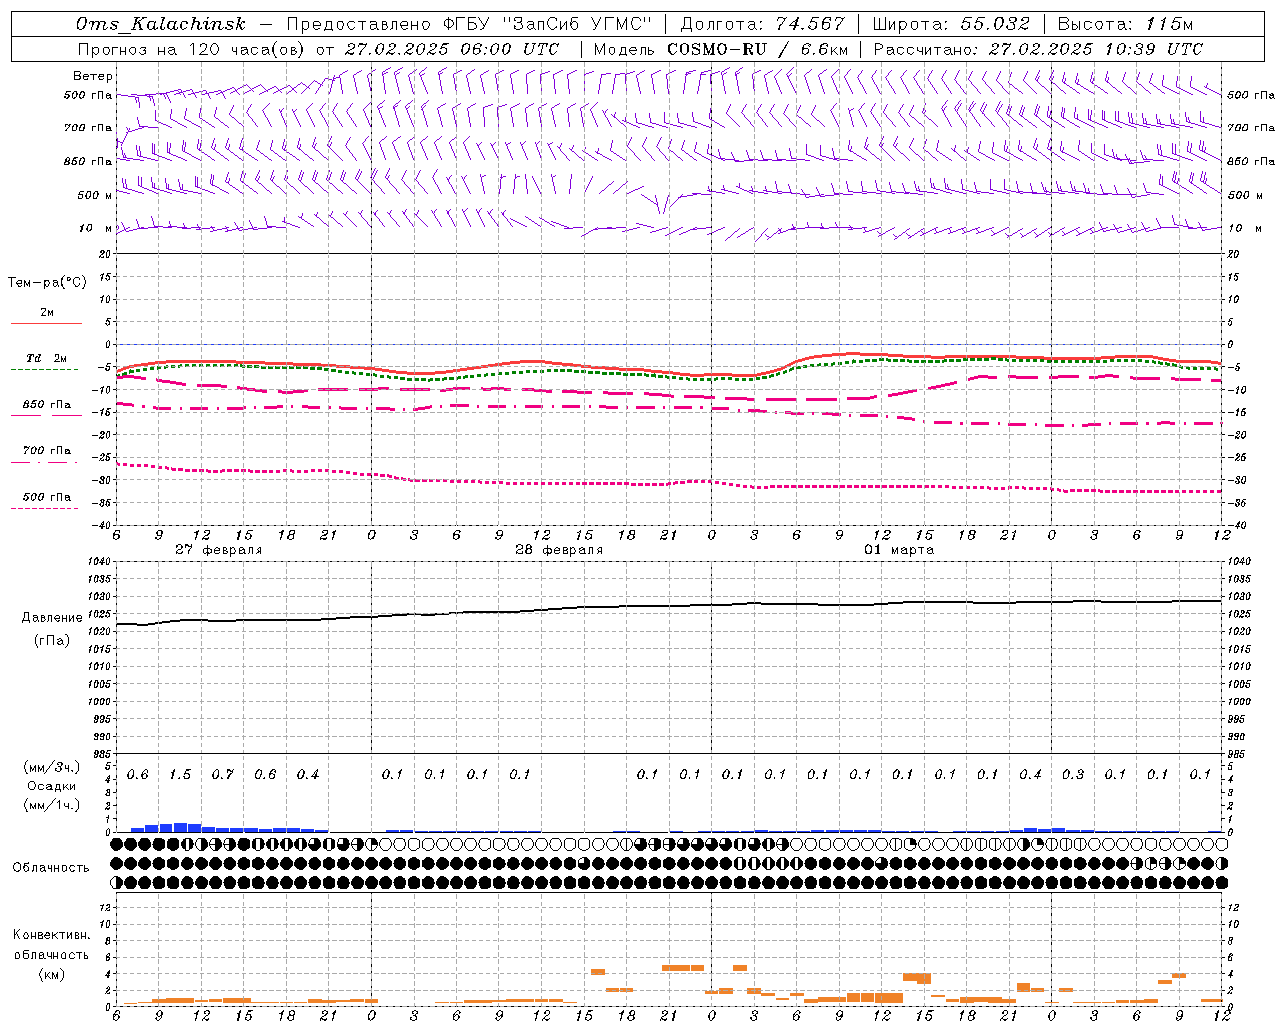This screenshot has height=1024, width=1280.
Task: Select the date label "27 февраля"
Action: point(218,550)
